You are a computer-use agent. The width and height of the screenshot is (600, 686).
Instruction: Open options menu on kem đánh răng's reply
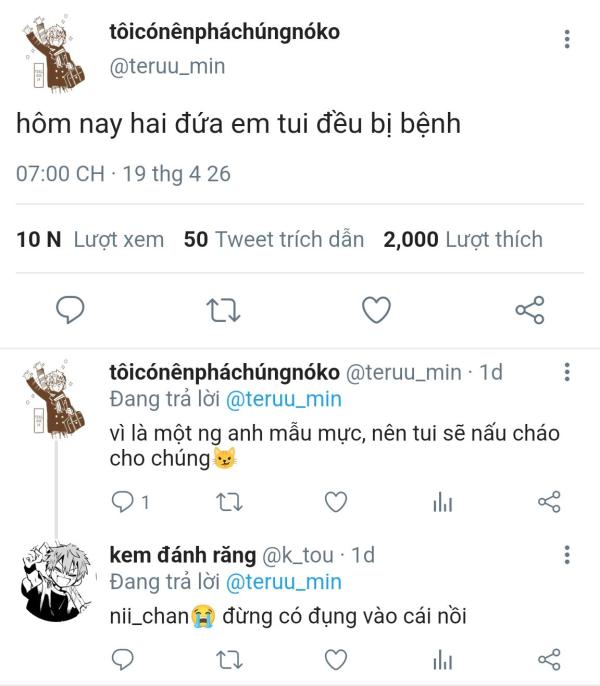[x=567, y=555]
